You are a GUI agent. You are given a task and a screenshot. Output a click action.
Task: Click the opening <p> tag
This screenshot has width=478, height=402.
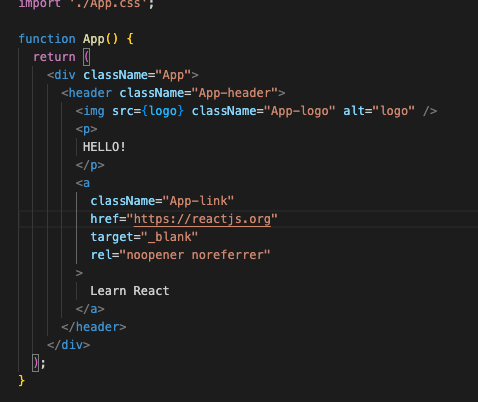point(86,129)
